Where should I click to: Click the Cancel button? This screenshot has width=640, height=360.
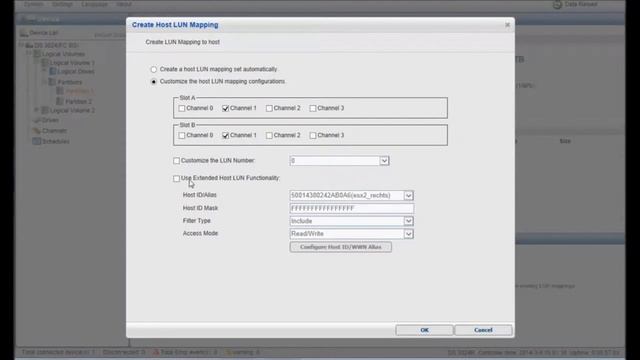[x=483, y=330]
